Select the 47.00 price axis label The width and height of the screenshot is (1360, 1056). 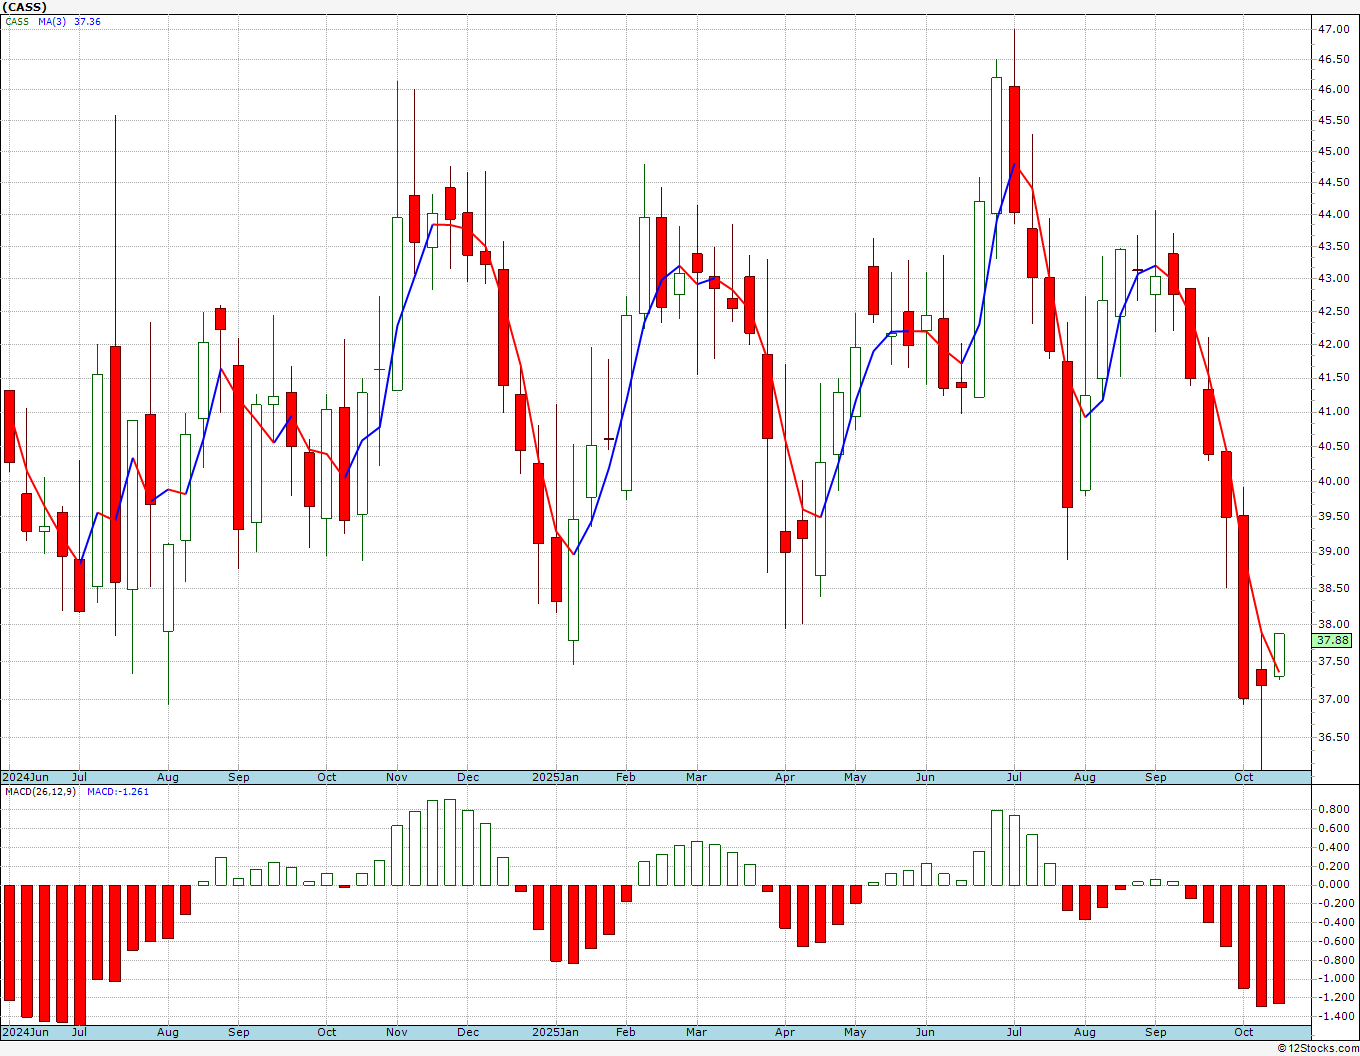[1333, 29]
